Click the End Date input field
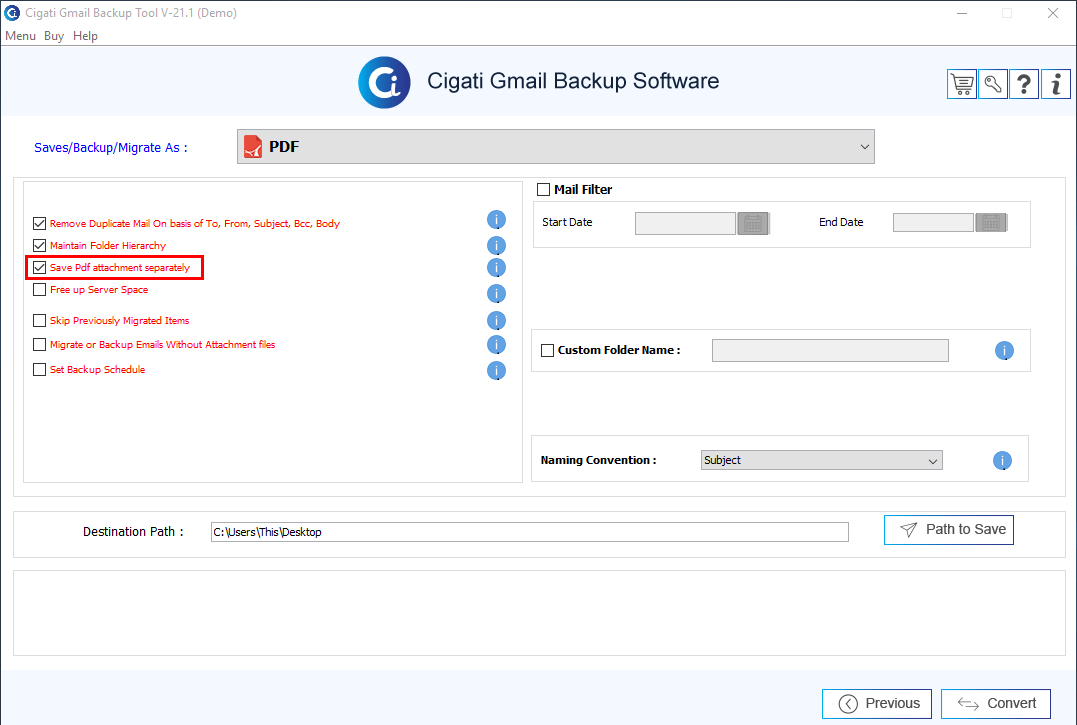Screen dimensions: 1077x725 click(933, 222)
